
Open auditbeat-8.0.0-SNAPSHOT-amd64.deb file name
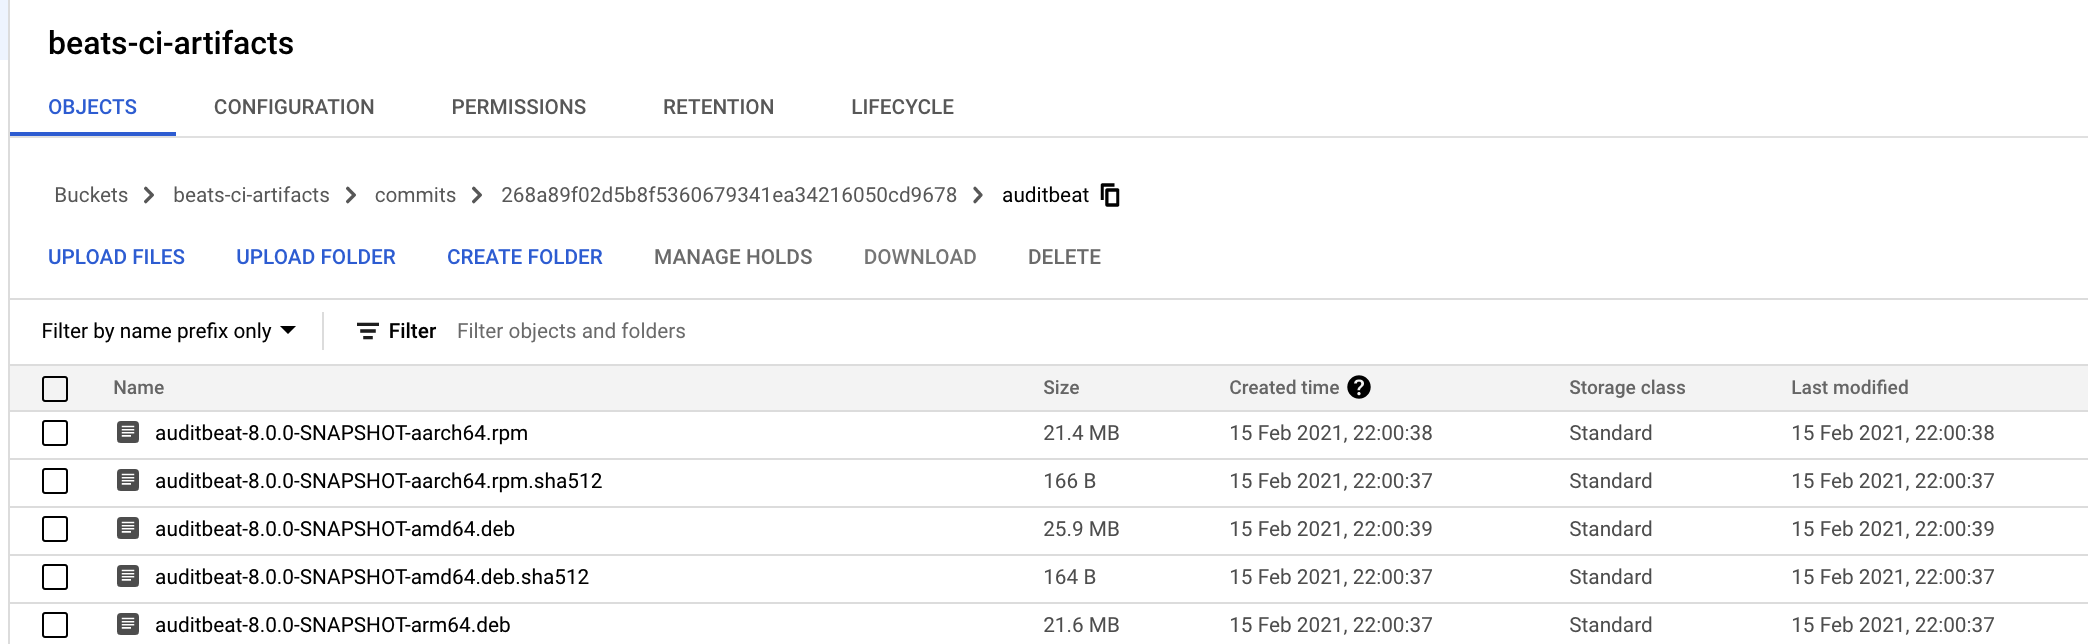(x=335, y=529)
